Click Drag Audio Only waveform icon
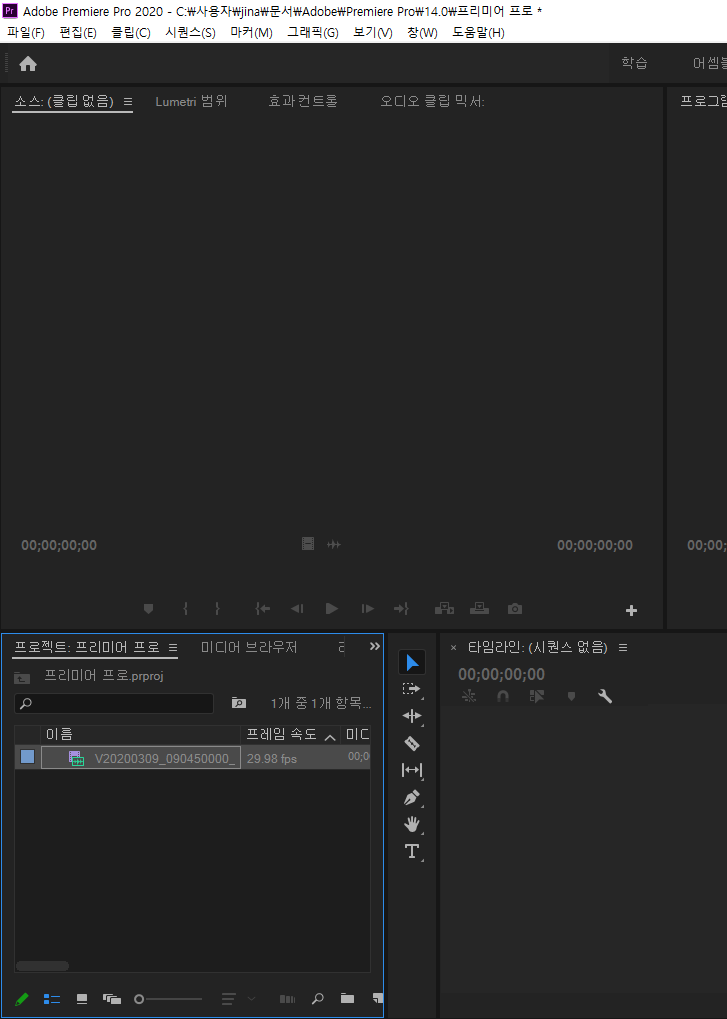The image size is (727, 1019). pyautogui.click(x=334, y=545)
